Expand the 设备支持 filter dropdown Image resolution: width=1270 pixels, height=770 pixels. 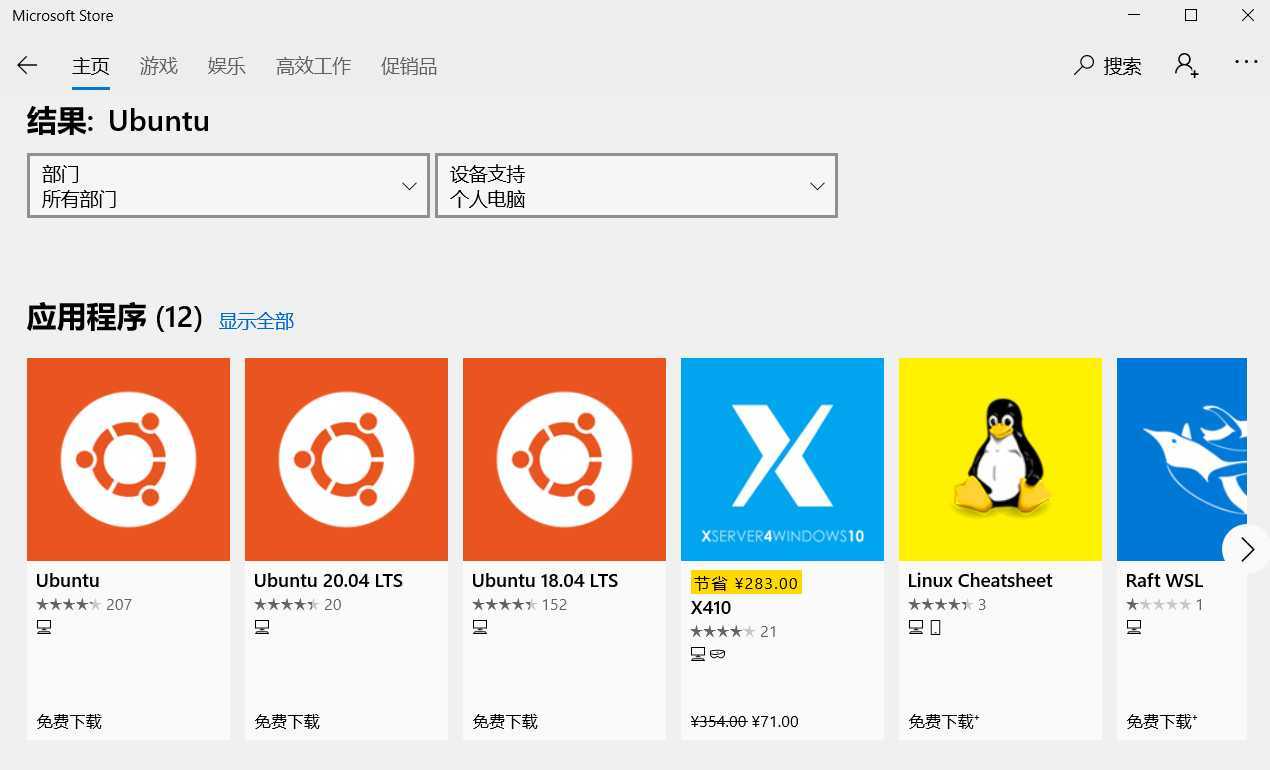636,185
